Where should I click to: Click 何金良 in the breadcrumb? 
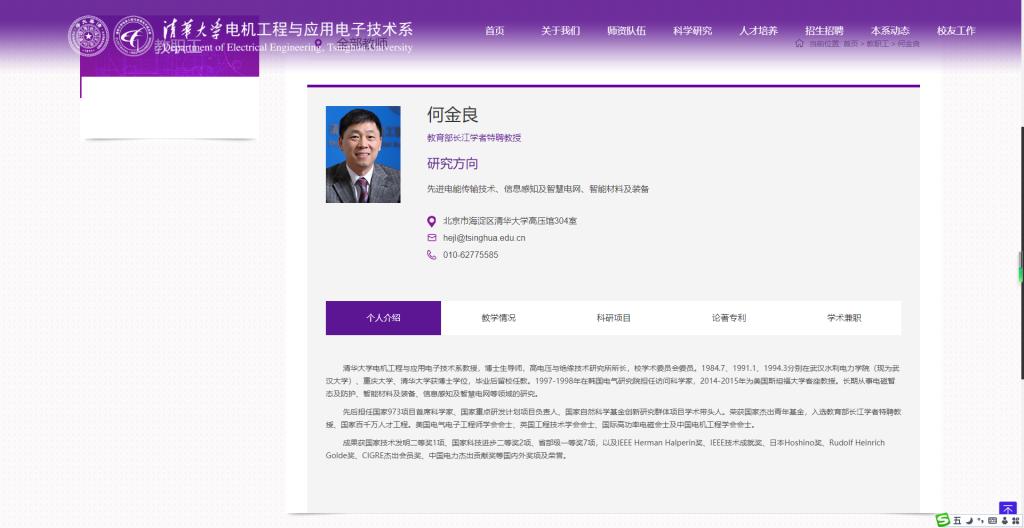tap(908, 44)
